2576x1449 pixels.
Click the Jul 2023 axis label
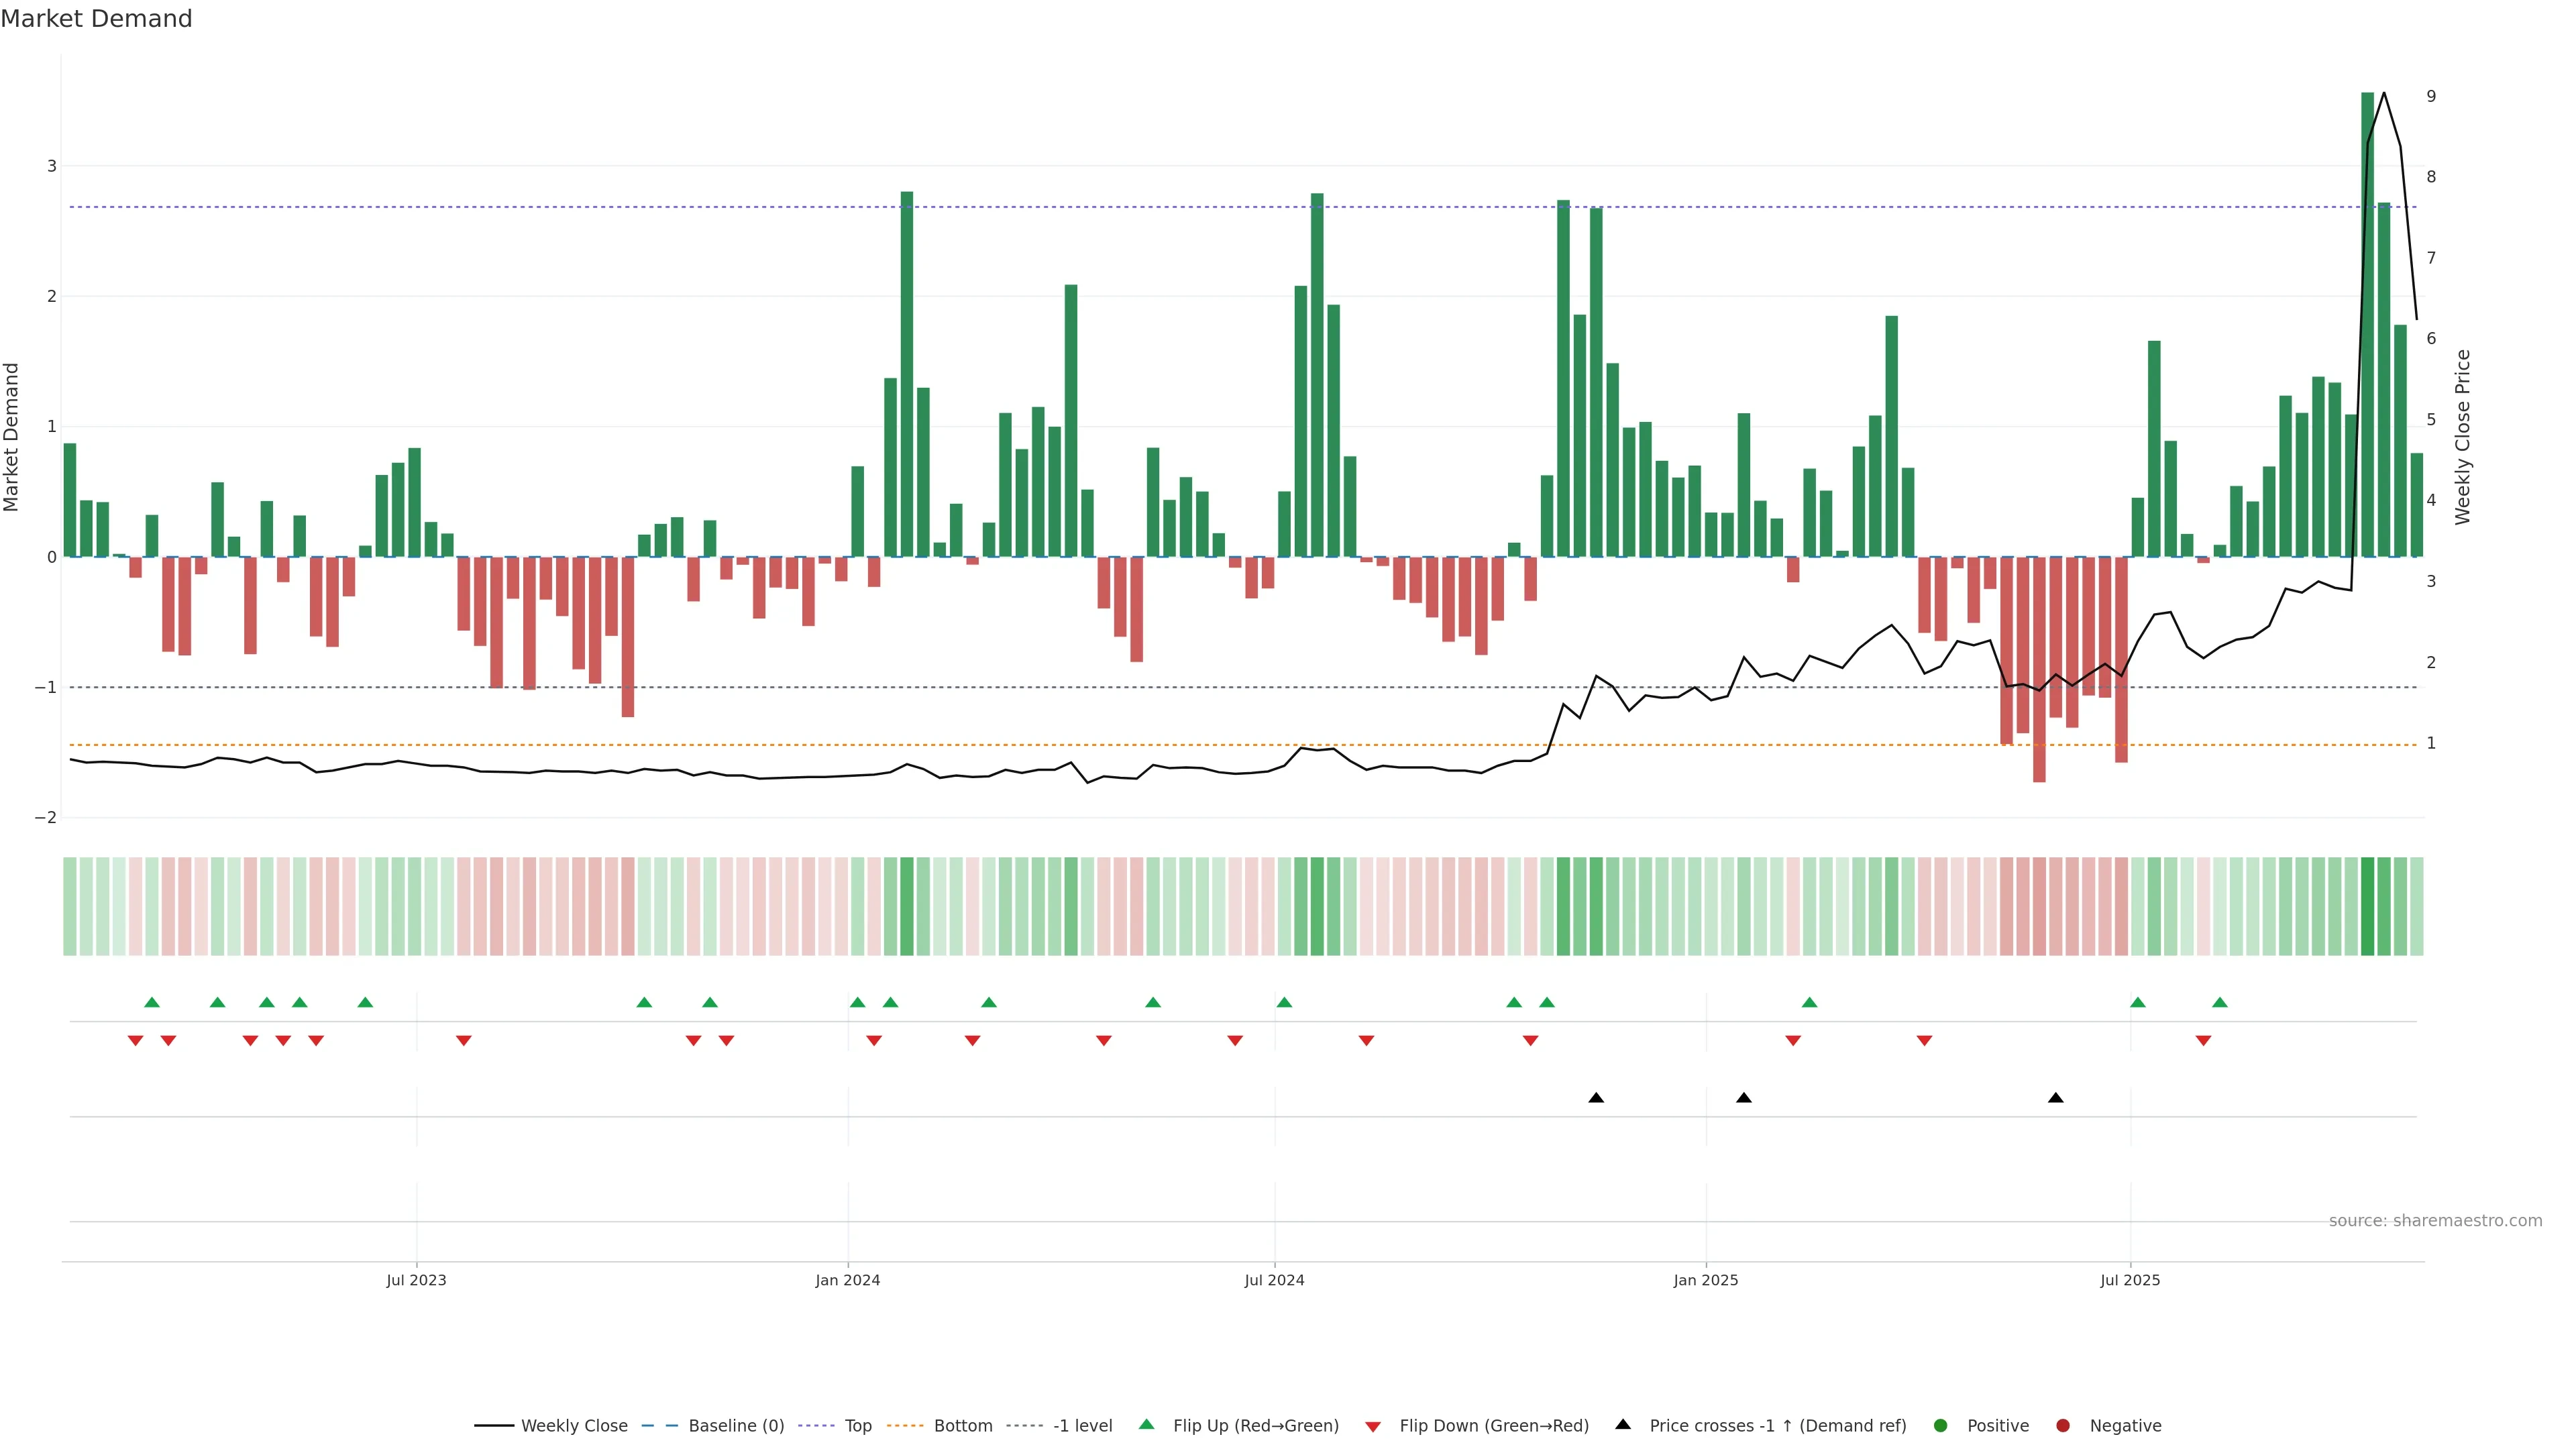coord(416,1280)
